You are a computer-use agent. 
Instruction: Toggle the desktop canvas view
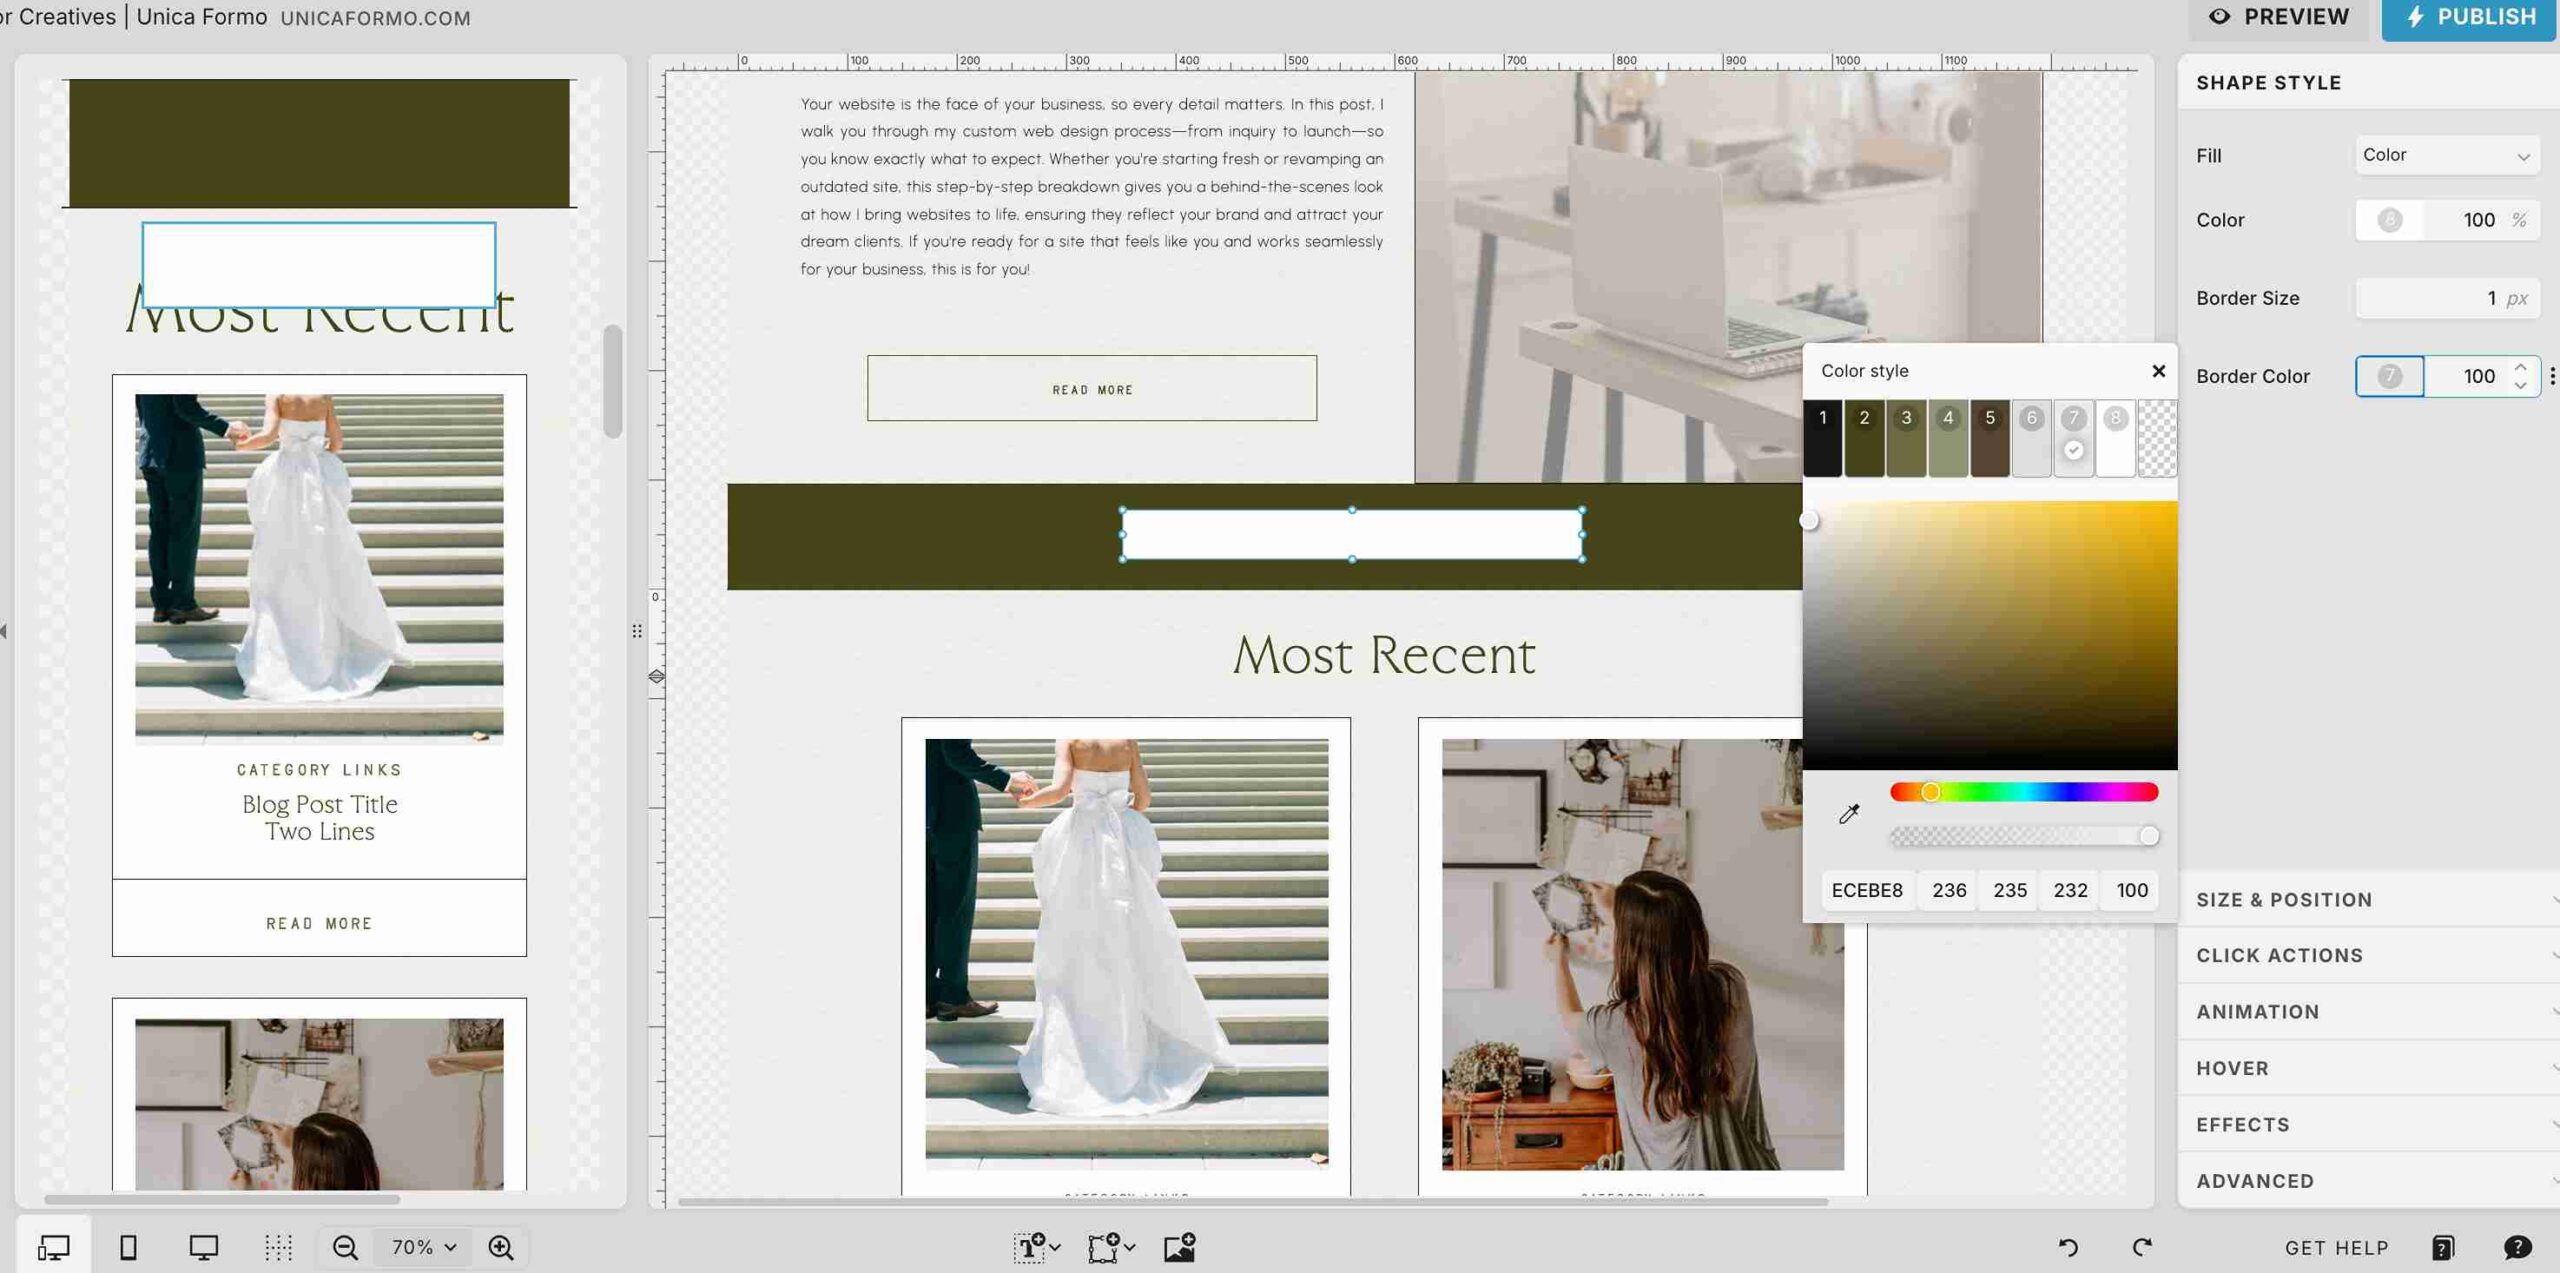click(203, 1247)
